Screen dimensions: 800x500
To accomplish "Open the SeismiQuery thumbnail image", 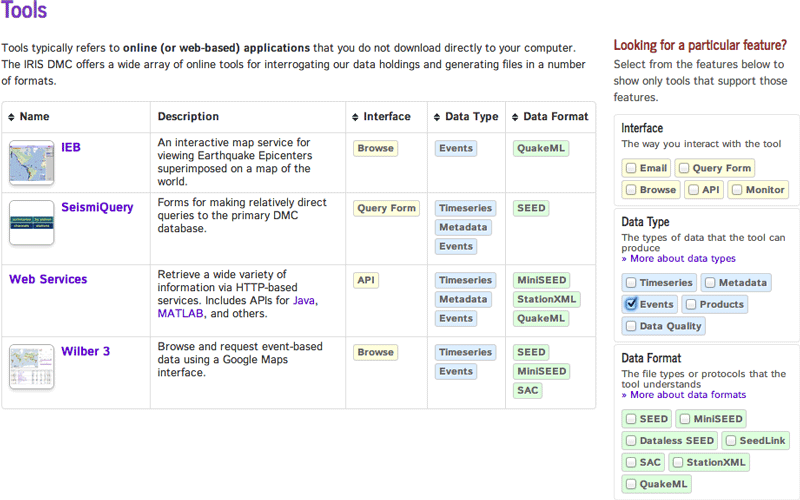I will tap(32, 222).
